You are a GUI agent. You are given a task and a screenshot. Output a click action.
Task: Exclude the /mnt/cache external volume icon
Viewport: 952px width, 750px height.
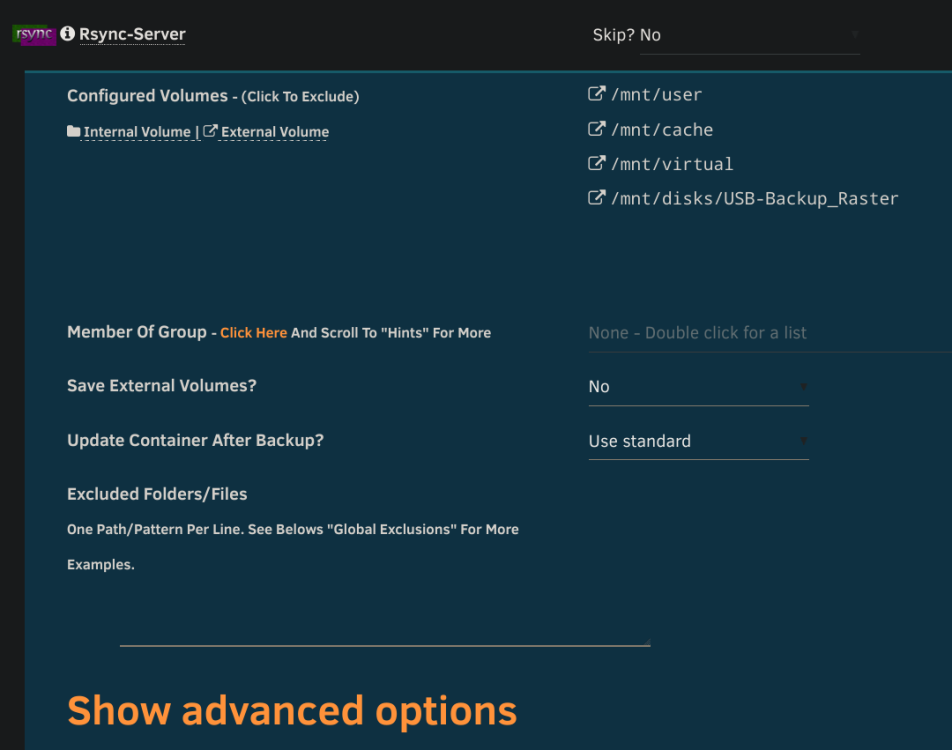pyautogui.click(x=597, y=129)
